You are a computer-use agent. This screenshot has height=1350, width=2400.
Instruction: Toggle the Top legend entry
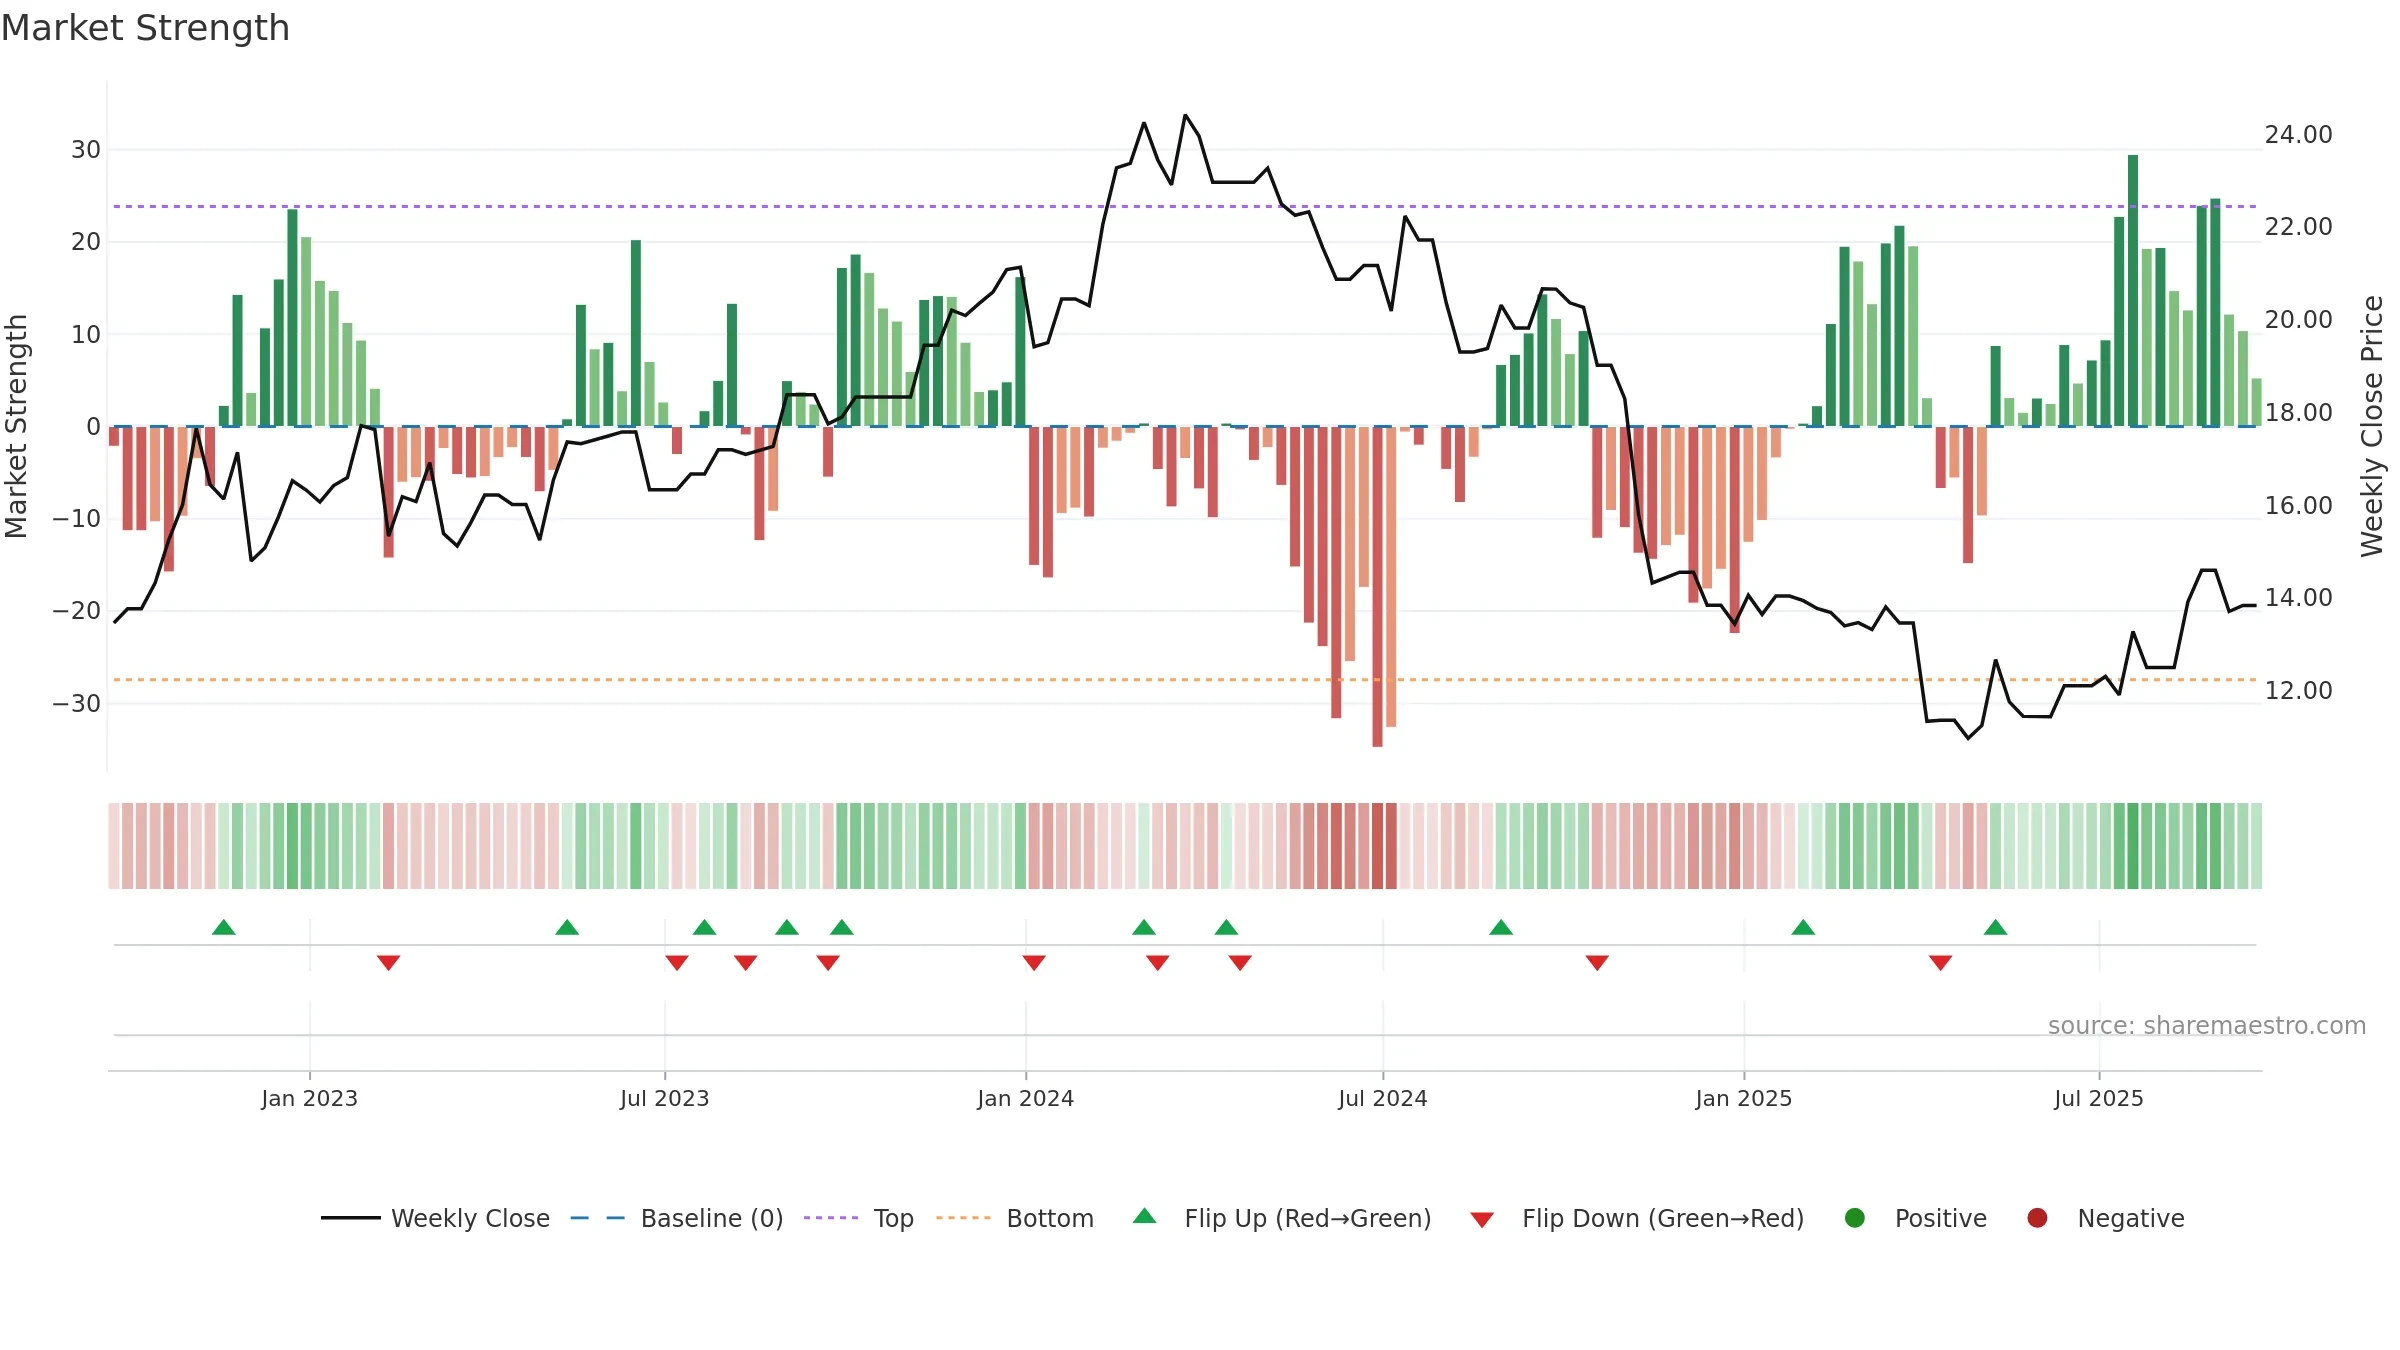click(859, 1218)
